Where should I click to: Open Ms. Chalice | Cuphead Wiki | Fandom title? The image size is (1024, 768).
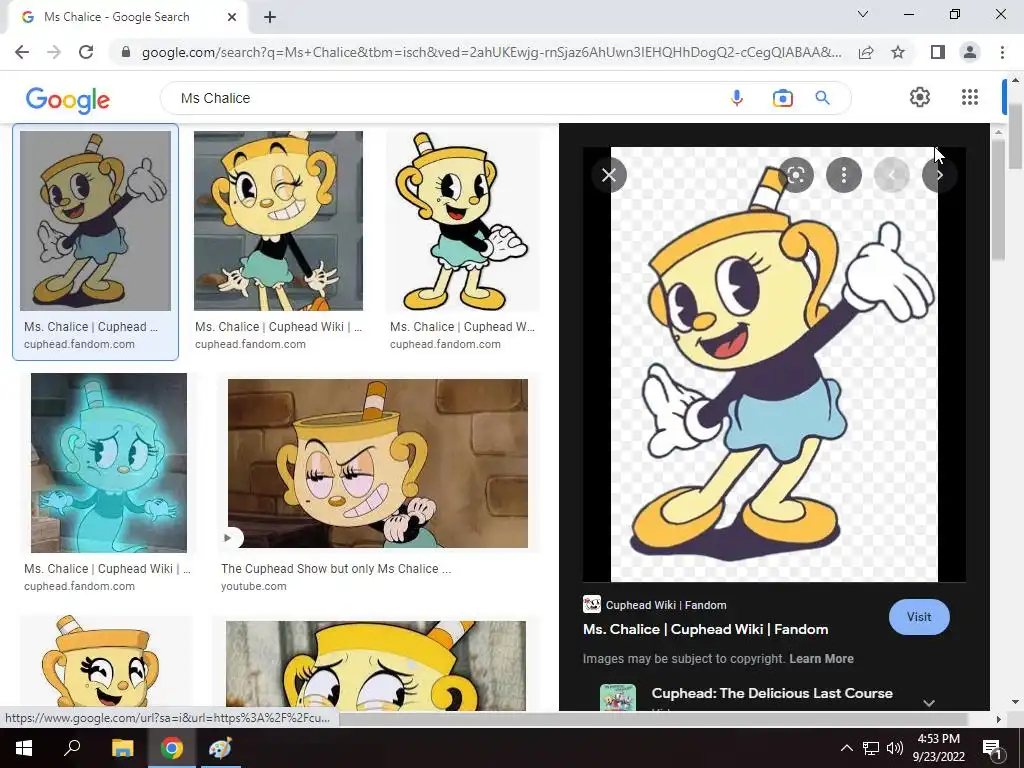click(705, 630)
